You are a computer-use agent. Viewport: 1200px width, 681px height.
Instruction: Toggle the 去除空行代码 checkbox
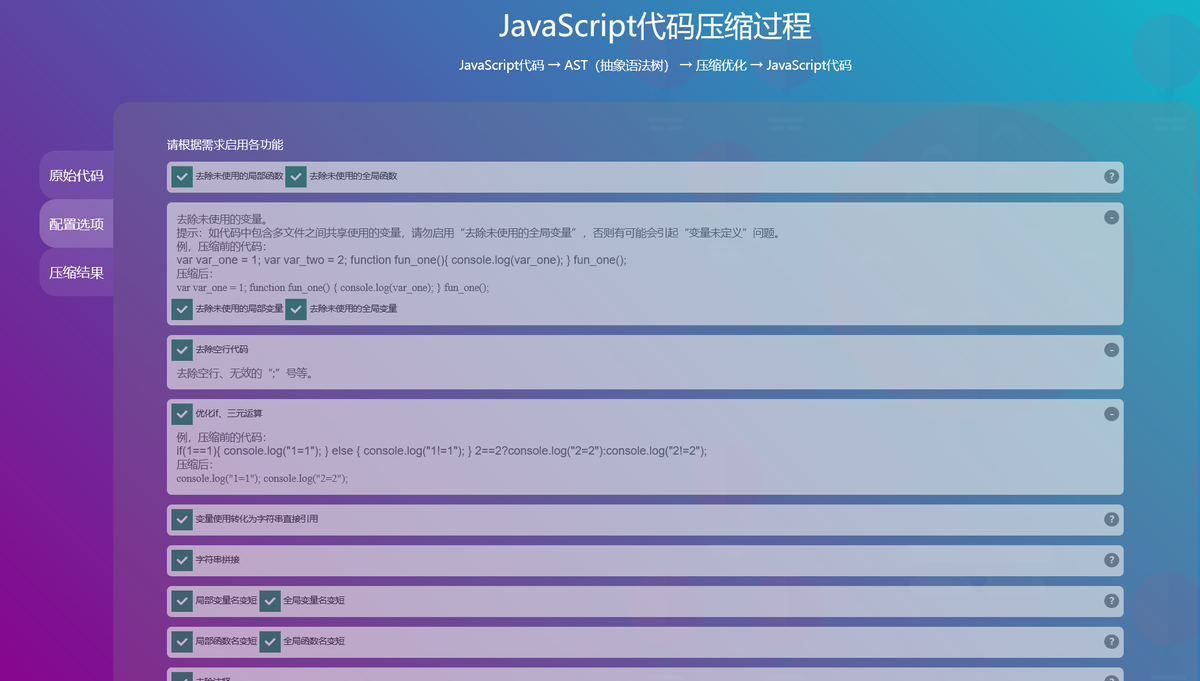(x=182, y=349)
